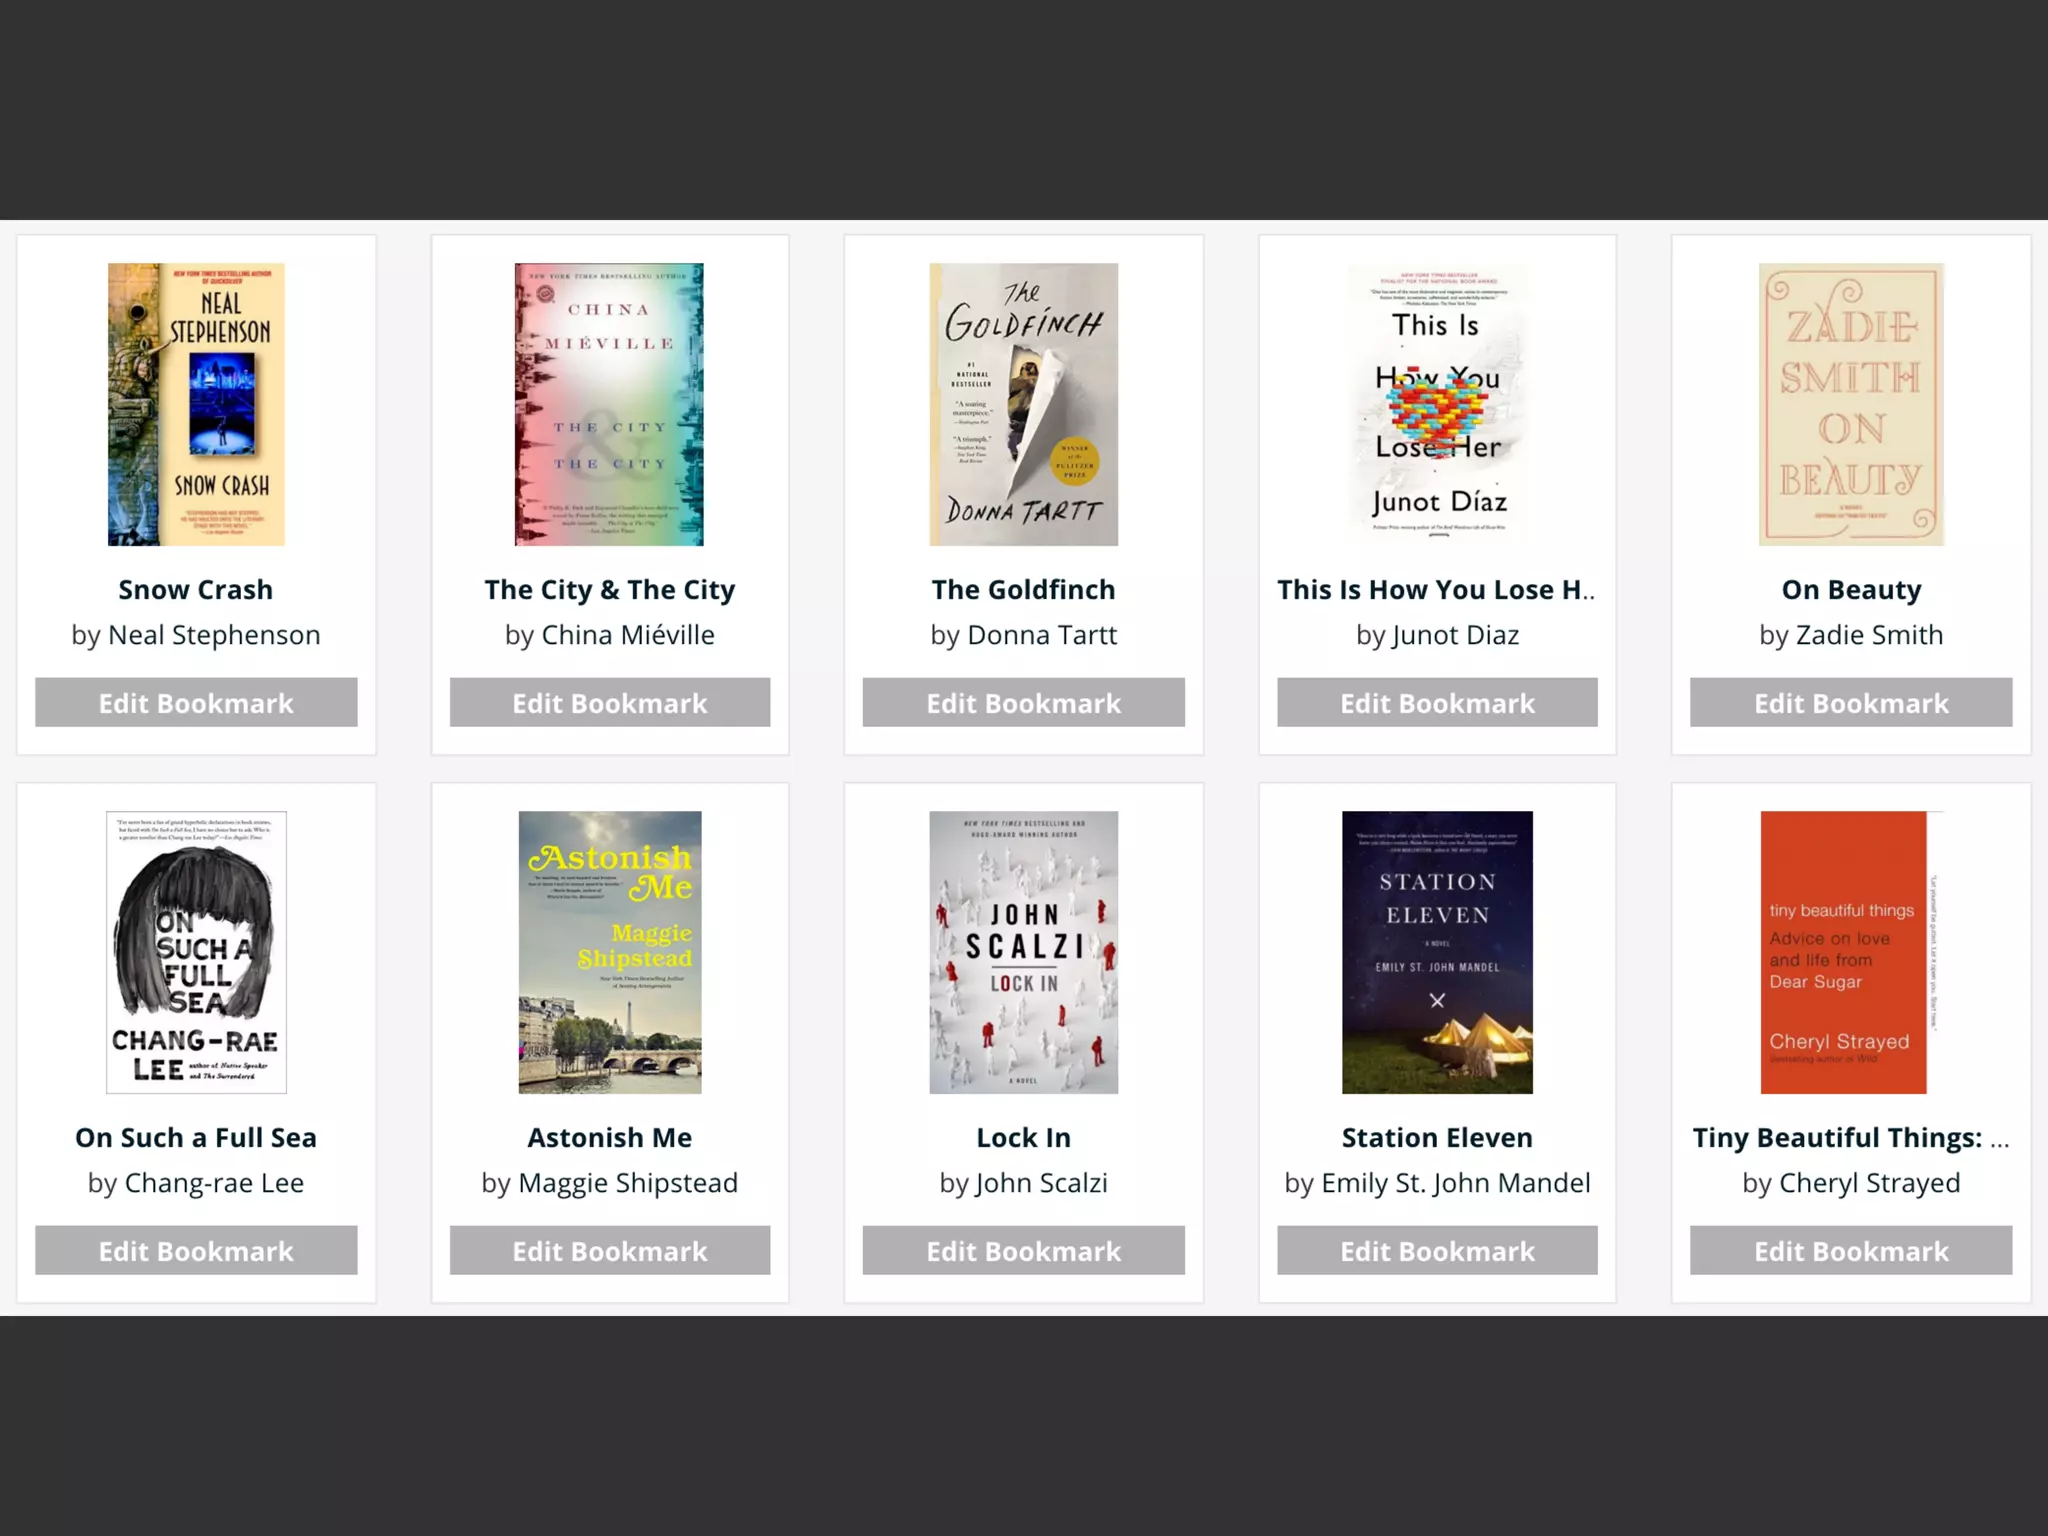
Task: Edit bookmark for Junot Diaz book
Action: (x=1437, y=702)
